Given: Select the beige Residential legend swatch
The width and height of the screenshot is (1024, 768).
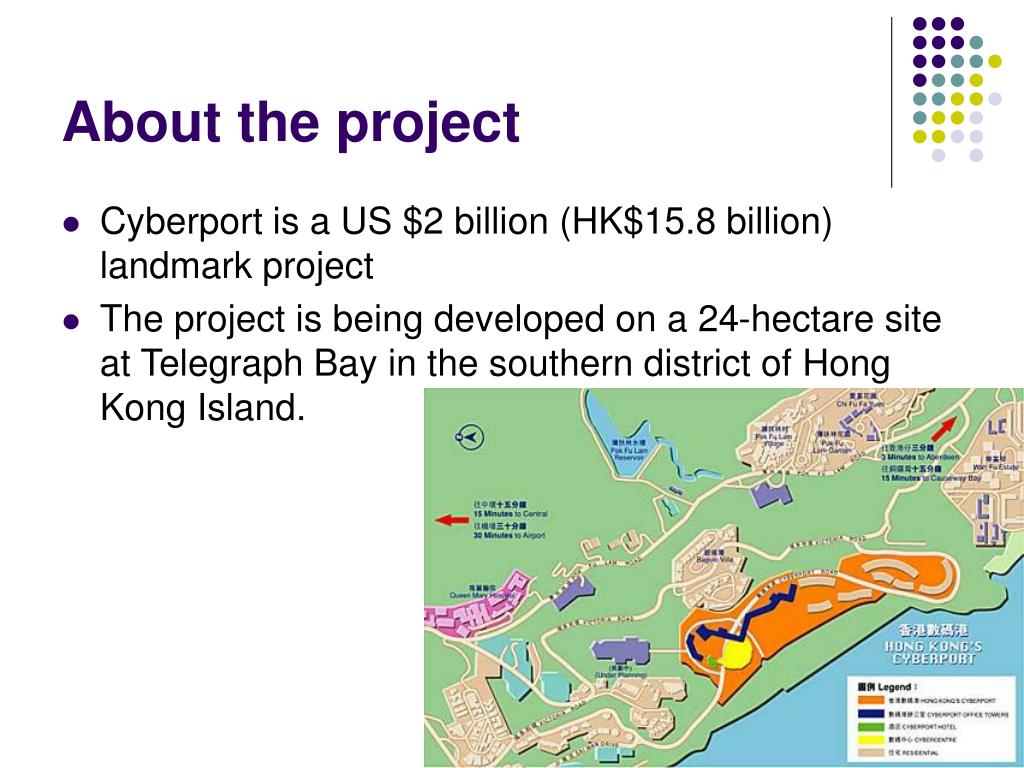Looking at the screenshot, I should tap(871, 752).
